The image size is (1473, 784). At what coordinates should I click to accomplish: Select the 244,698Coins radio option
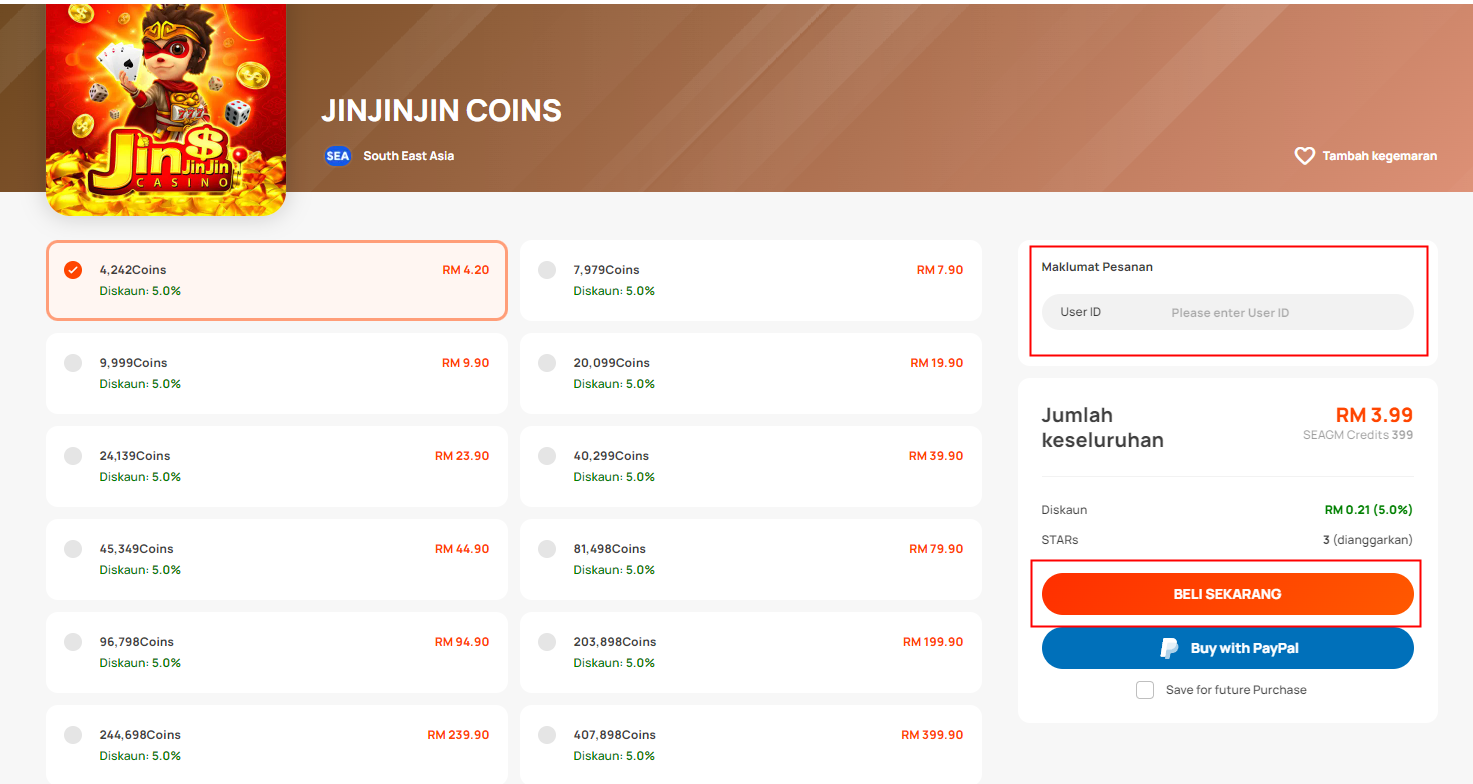[73, 735]
